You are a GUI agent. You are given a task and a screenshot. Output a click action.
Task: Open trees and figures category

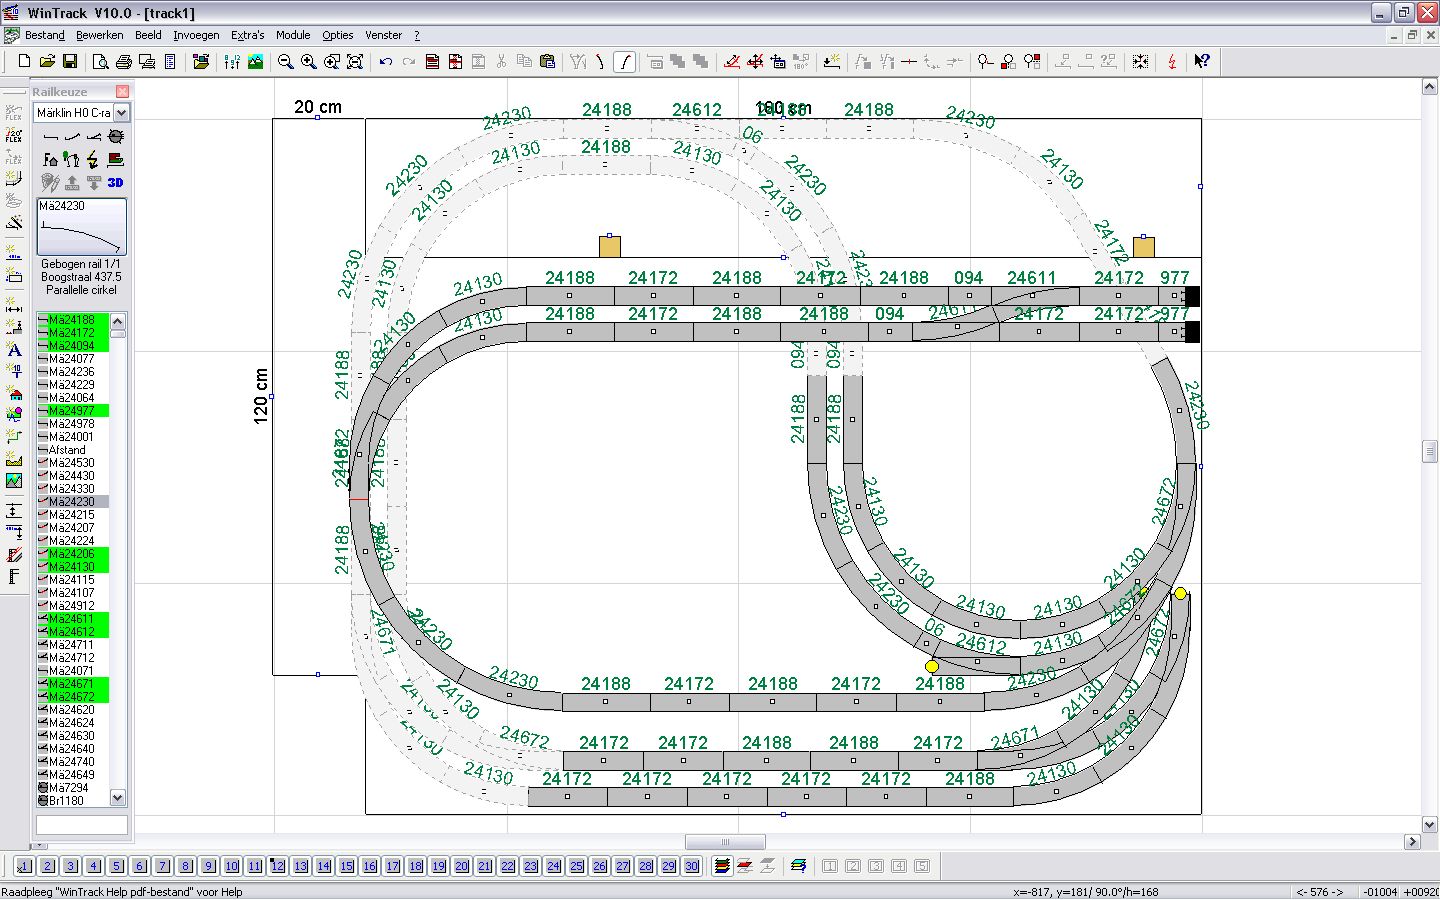[x=72, y=159]
